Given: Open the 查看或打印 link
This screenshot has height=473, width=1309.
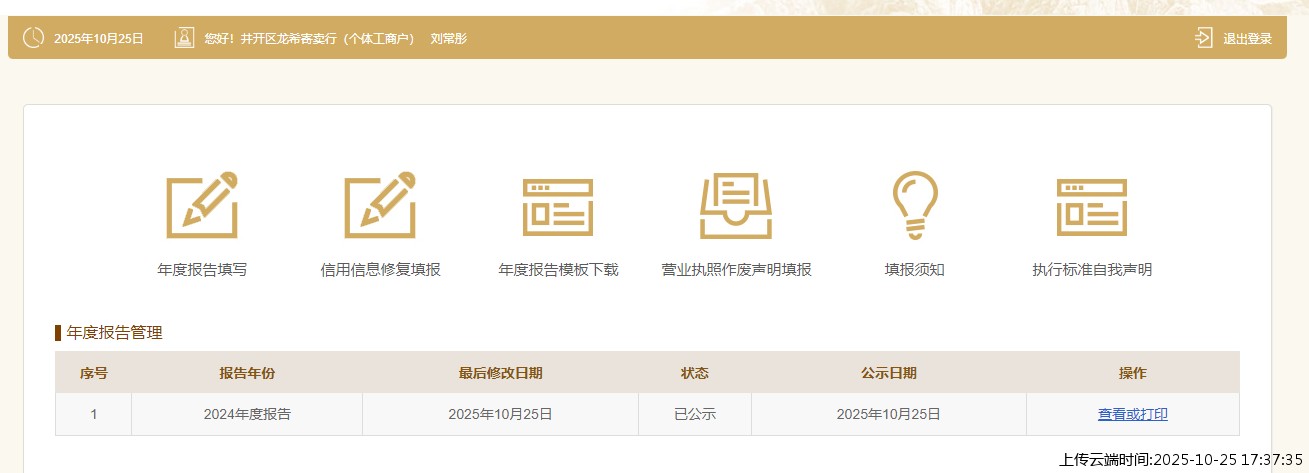Looking at the screenshot, I should pyautogui.click(x=1132, y=414).
